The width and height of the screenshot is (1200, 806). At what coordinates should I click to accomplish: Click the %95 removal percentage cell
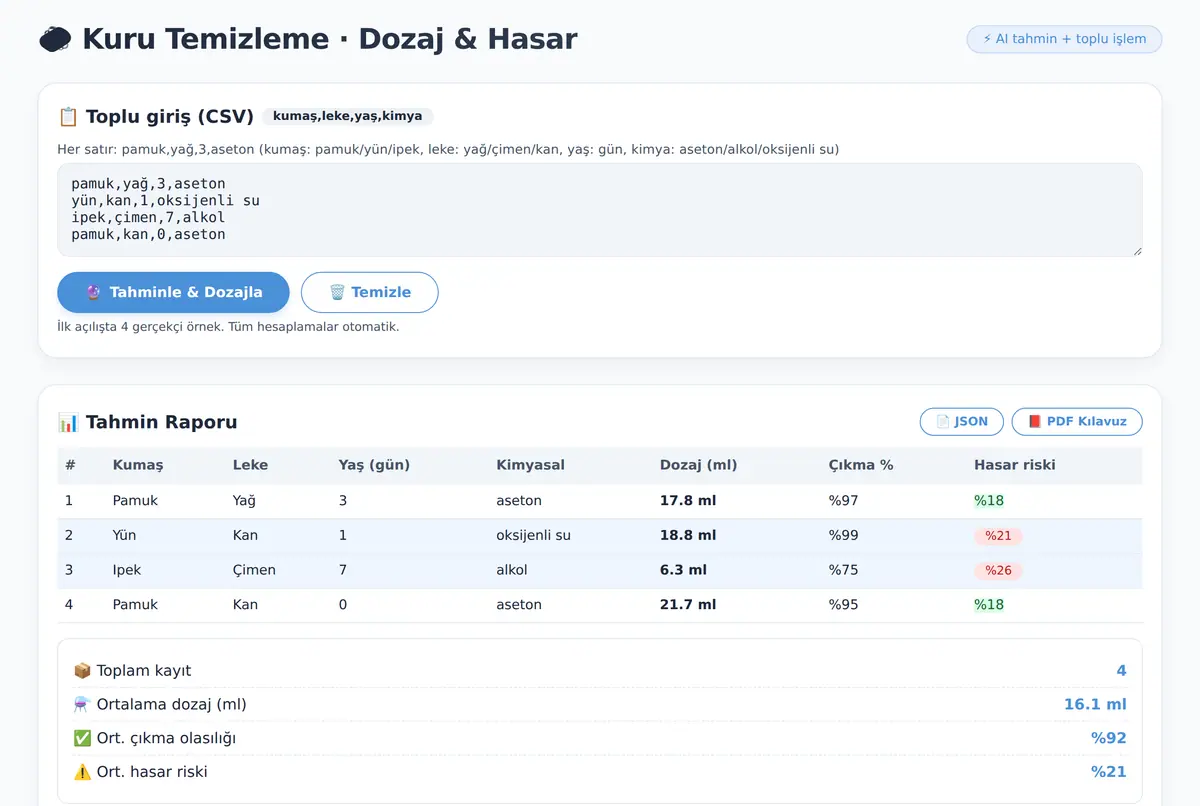843,605
